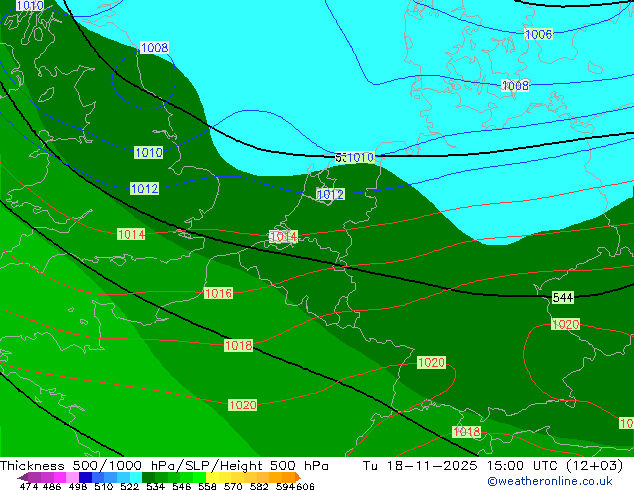
Task: Click the '1008' label on the closed circular isobar
Action: tap(154, 47)
